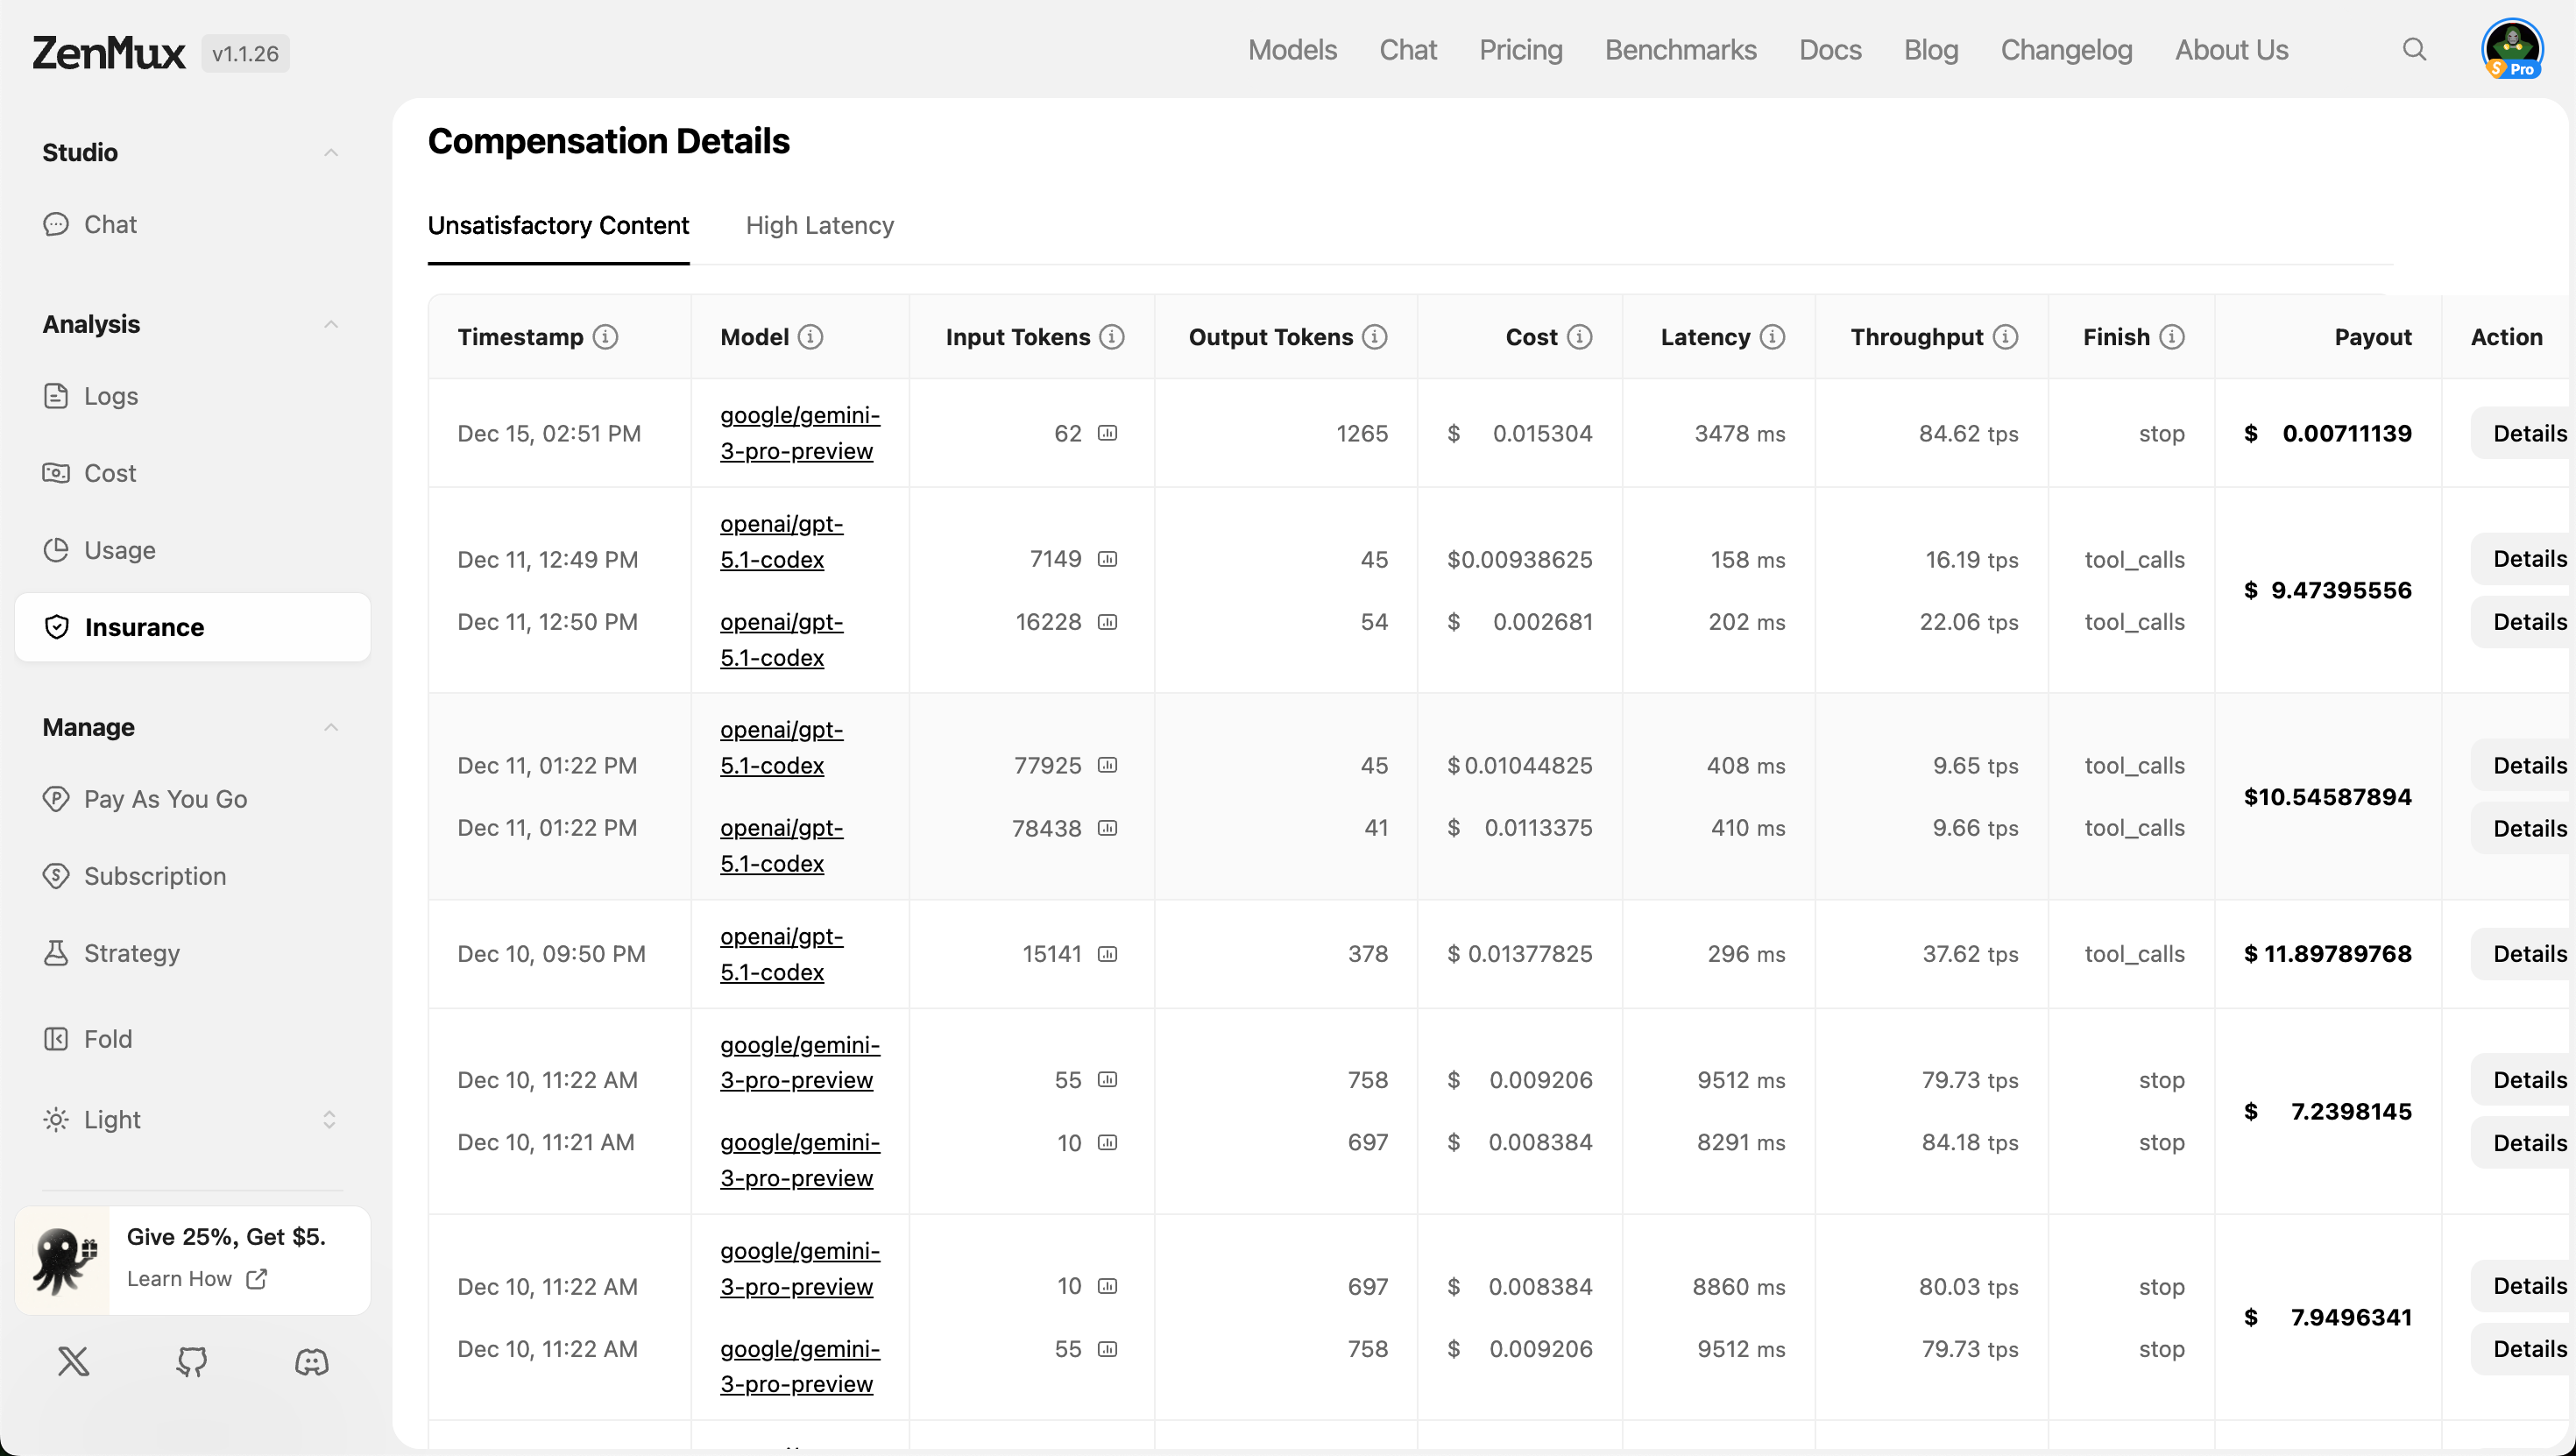Open the user profile avatar with Pro badge
2576x1456 pixels.
tap(2512, 49)
